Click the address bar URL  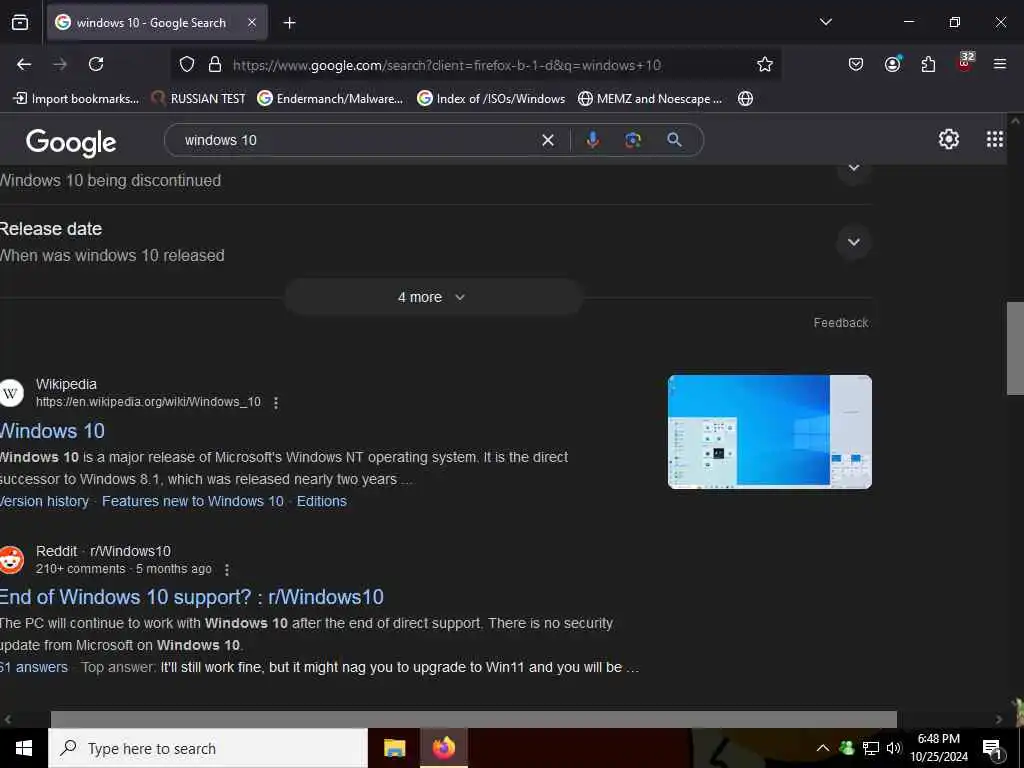447,65
